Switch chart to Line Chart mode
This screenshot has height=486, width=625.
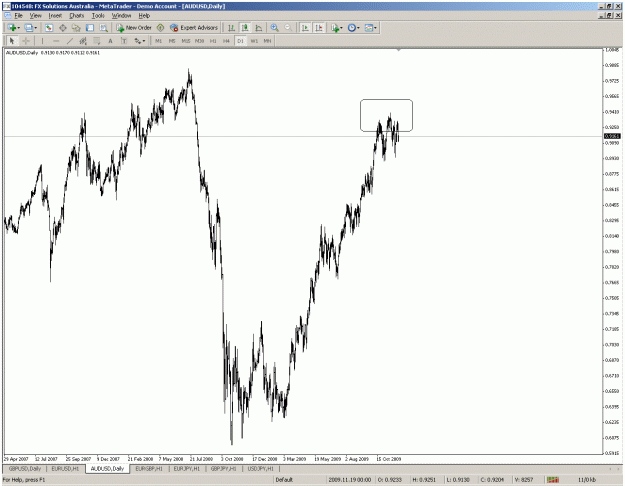[259, 28]
